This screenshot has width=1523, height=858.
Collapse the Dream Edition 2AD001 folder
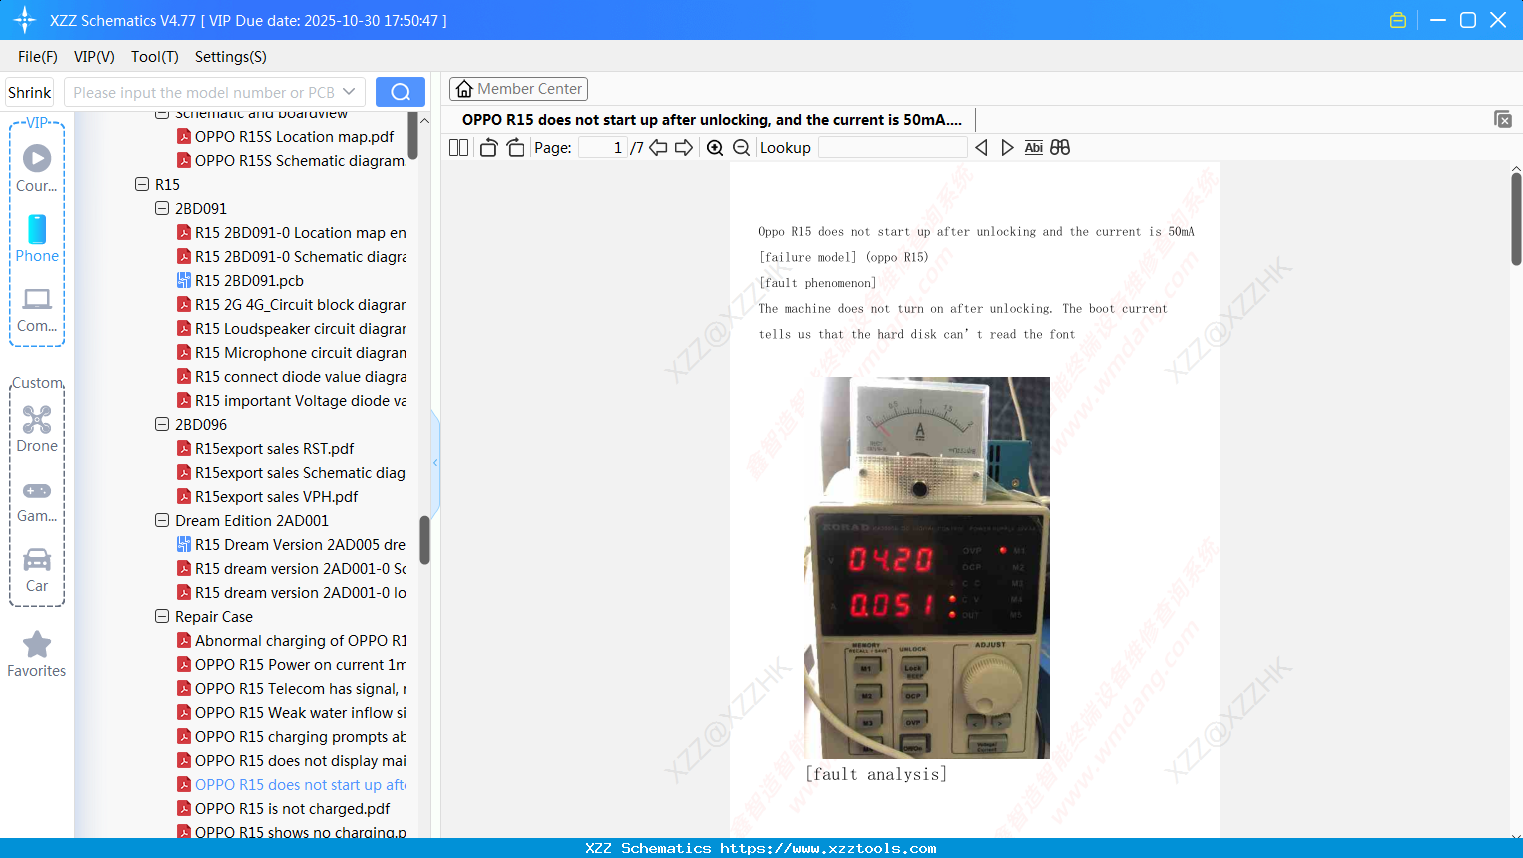pos(162,521)
